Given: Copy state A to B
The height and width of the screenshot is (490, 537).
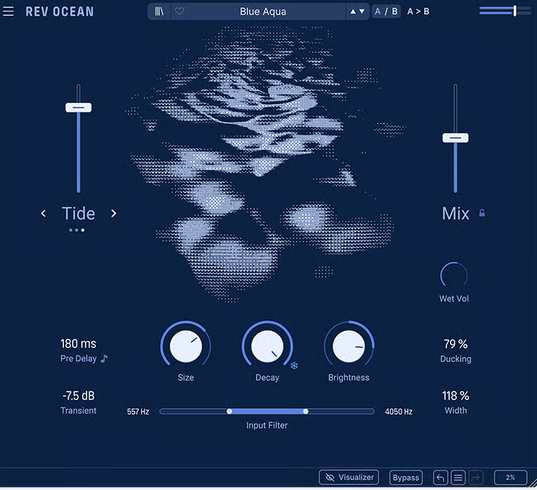Looking at the screenshot, I should pos(418,11).
